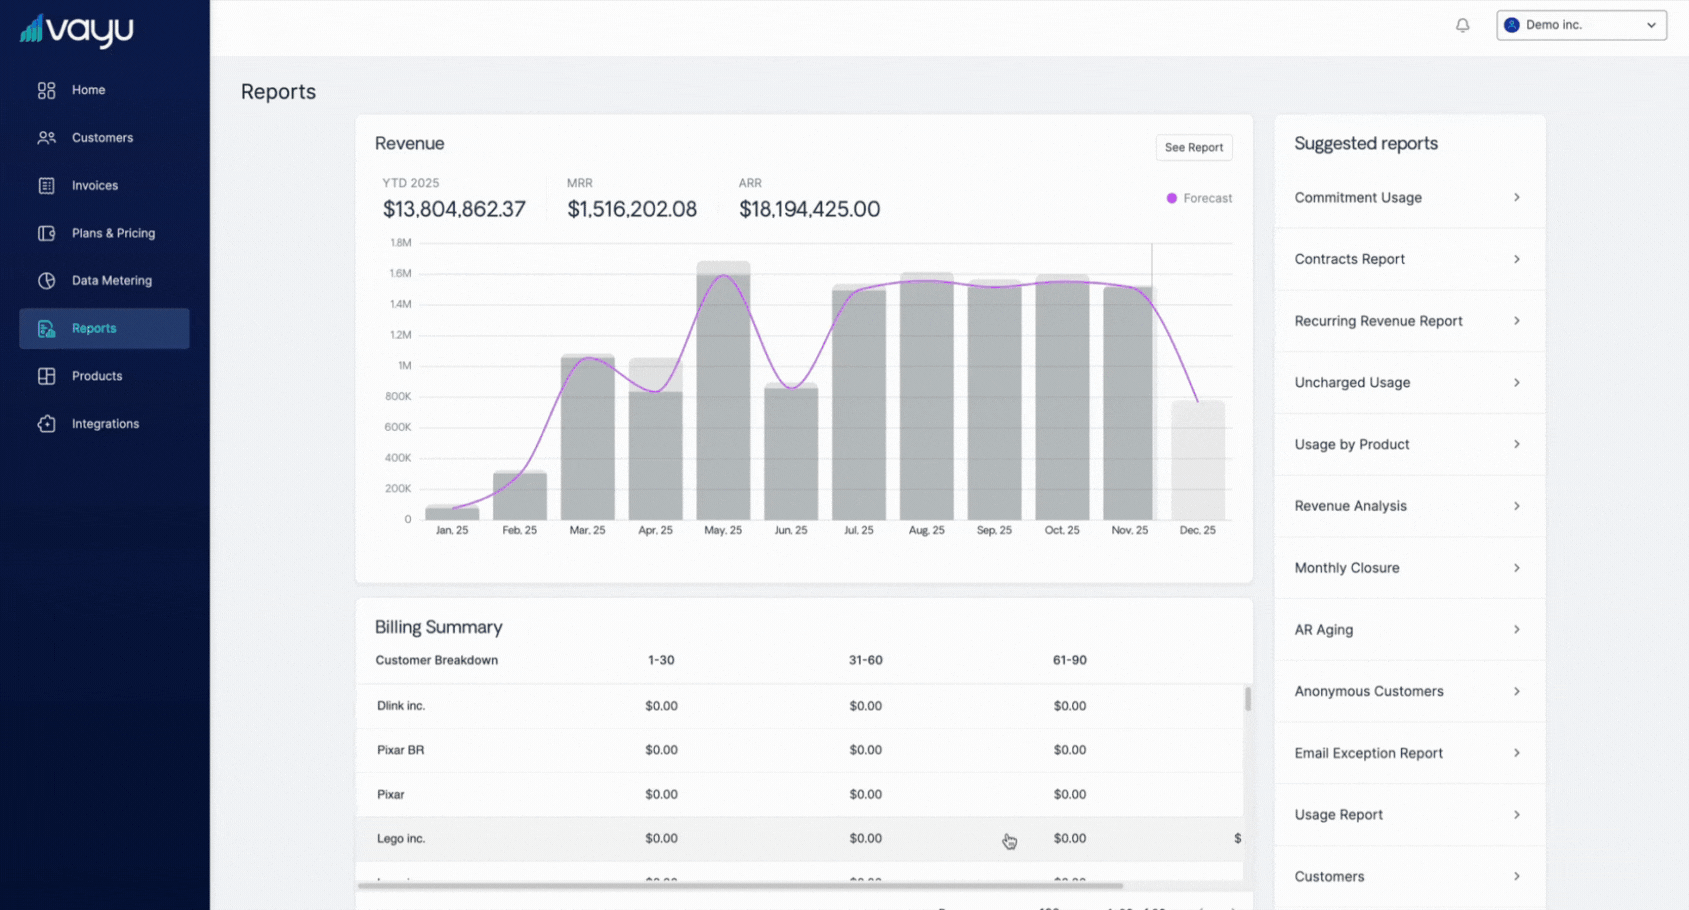Click the Billing Summary vertical scrollbar
1689x910 pixels.
coord(1247,699)
